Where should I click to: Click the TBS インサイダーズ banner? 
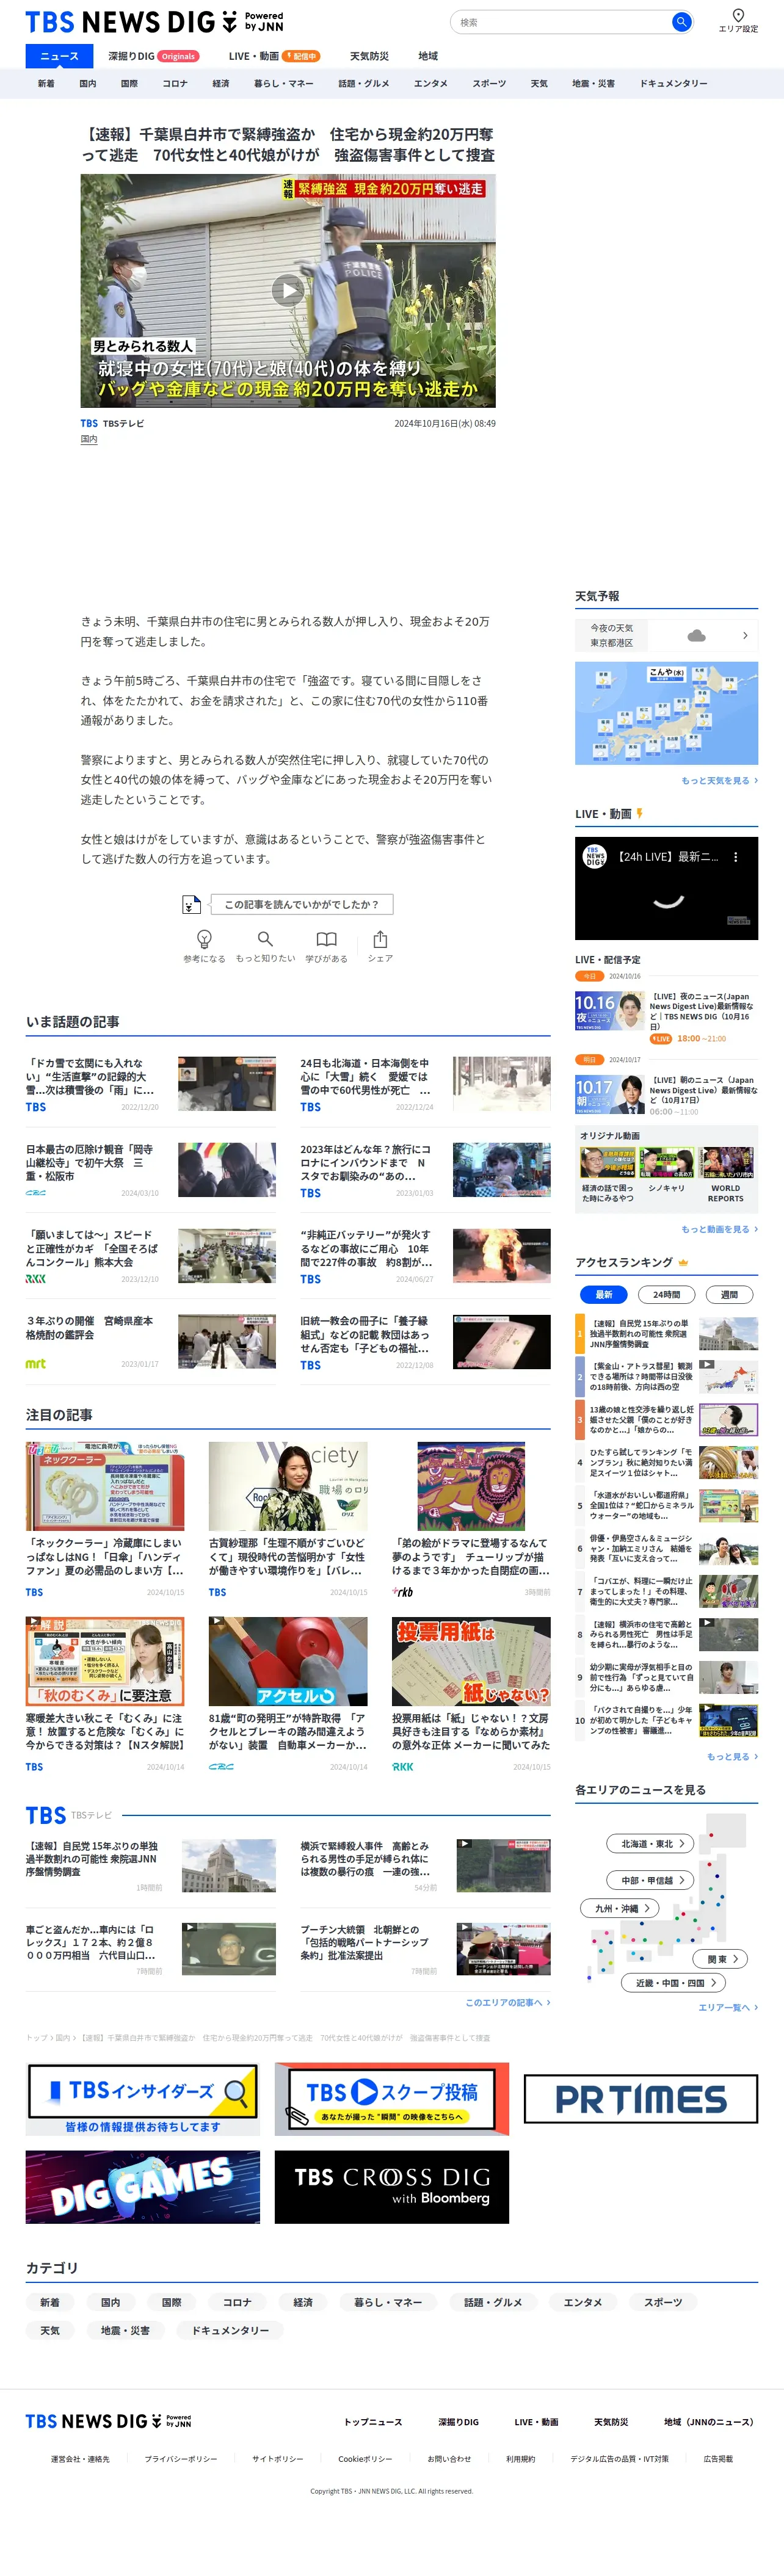point(143,2099)
